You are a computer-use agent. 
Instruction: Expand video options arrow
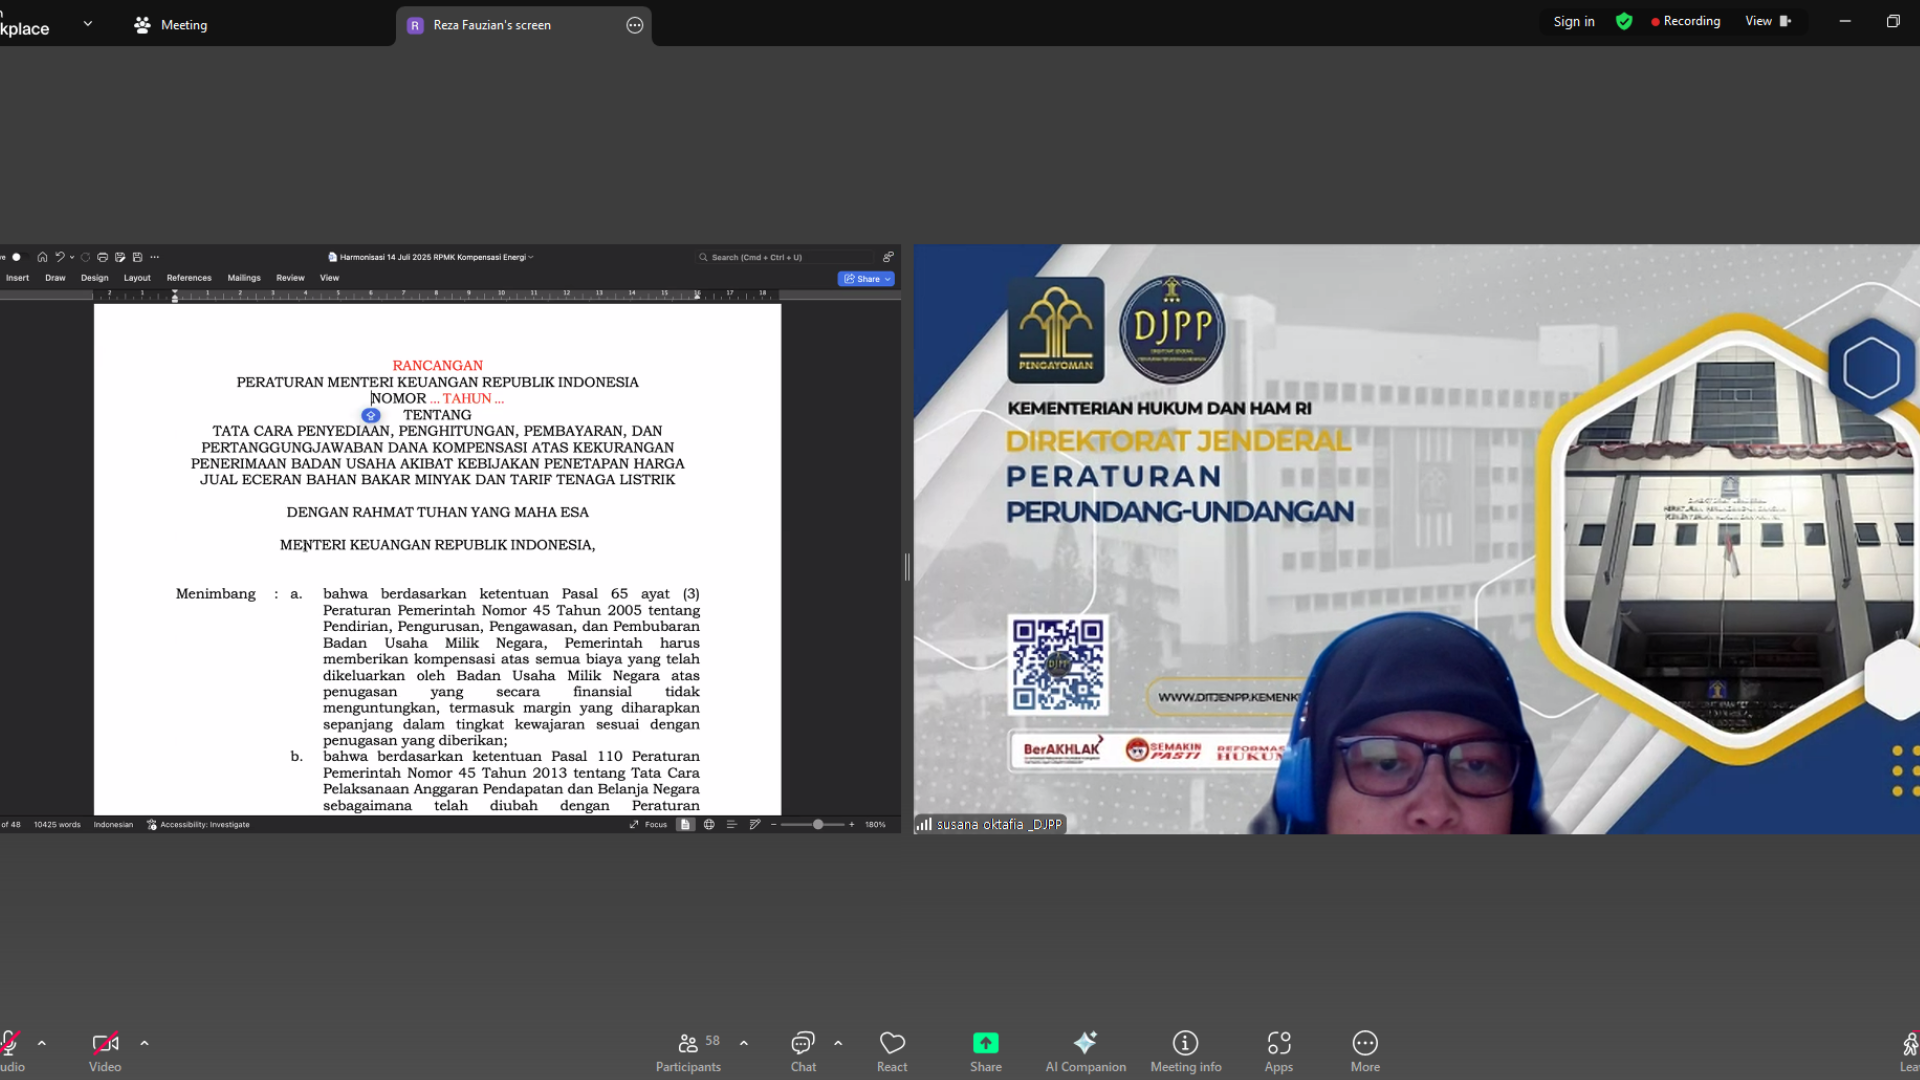144,1043
